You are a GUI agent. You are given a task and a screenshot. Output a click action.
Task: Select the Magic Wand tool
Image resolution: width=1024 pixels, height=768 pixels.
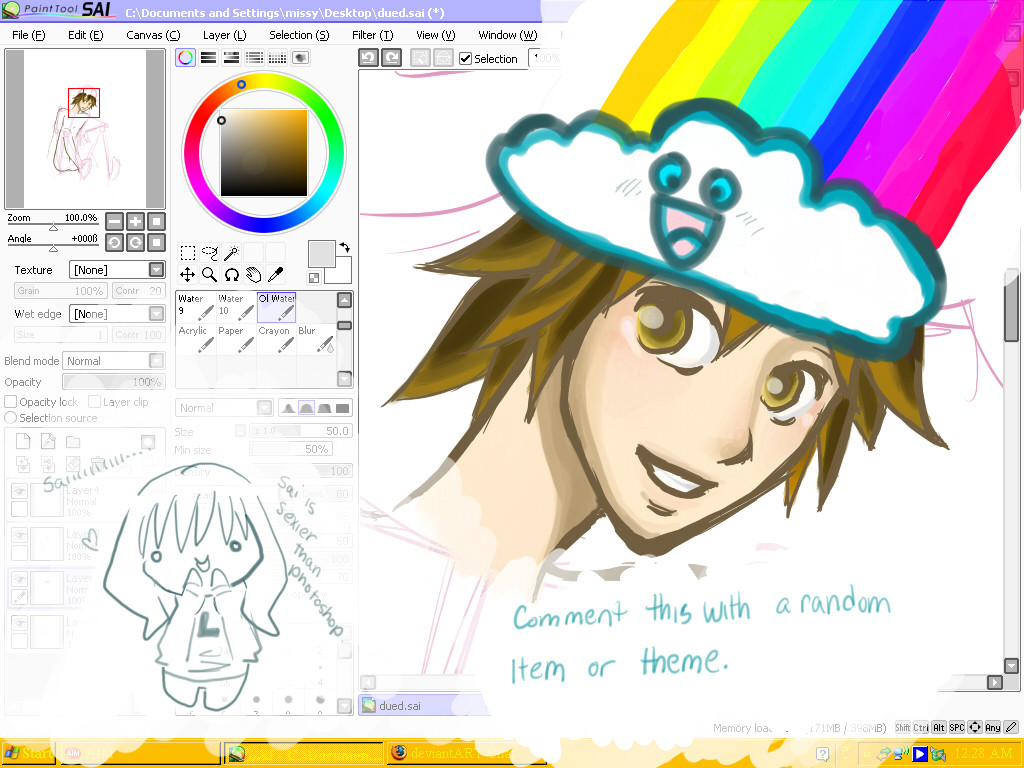click(x=232, y=253)
